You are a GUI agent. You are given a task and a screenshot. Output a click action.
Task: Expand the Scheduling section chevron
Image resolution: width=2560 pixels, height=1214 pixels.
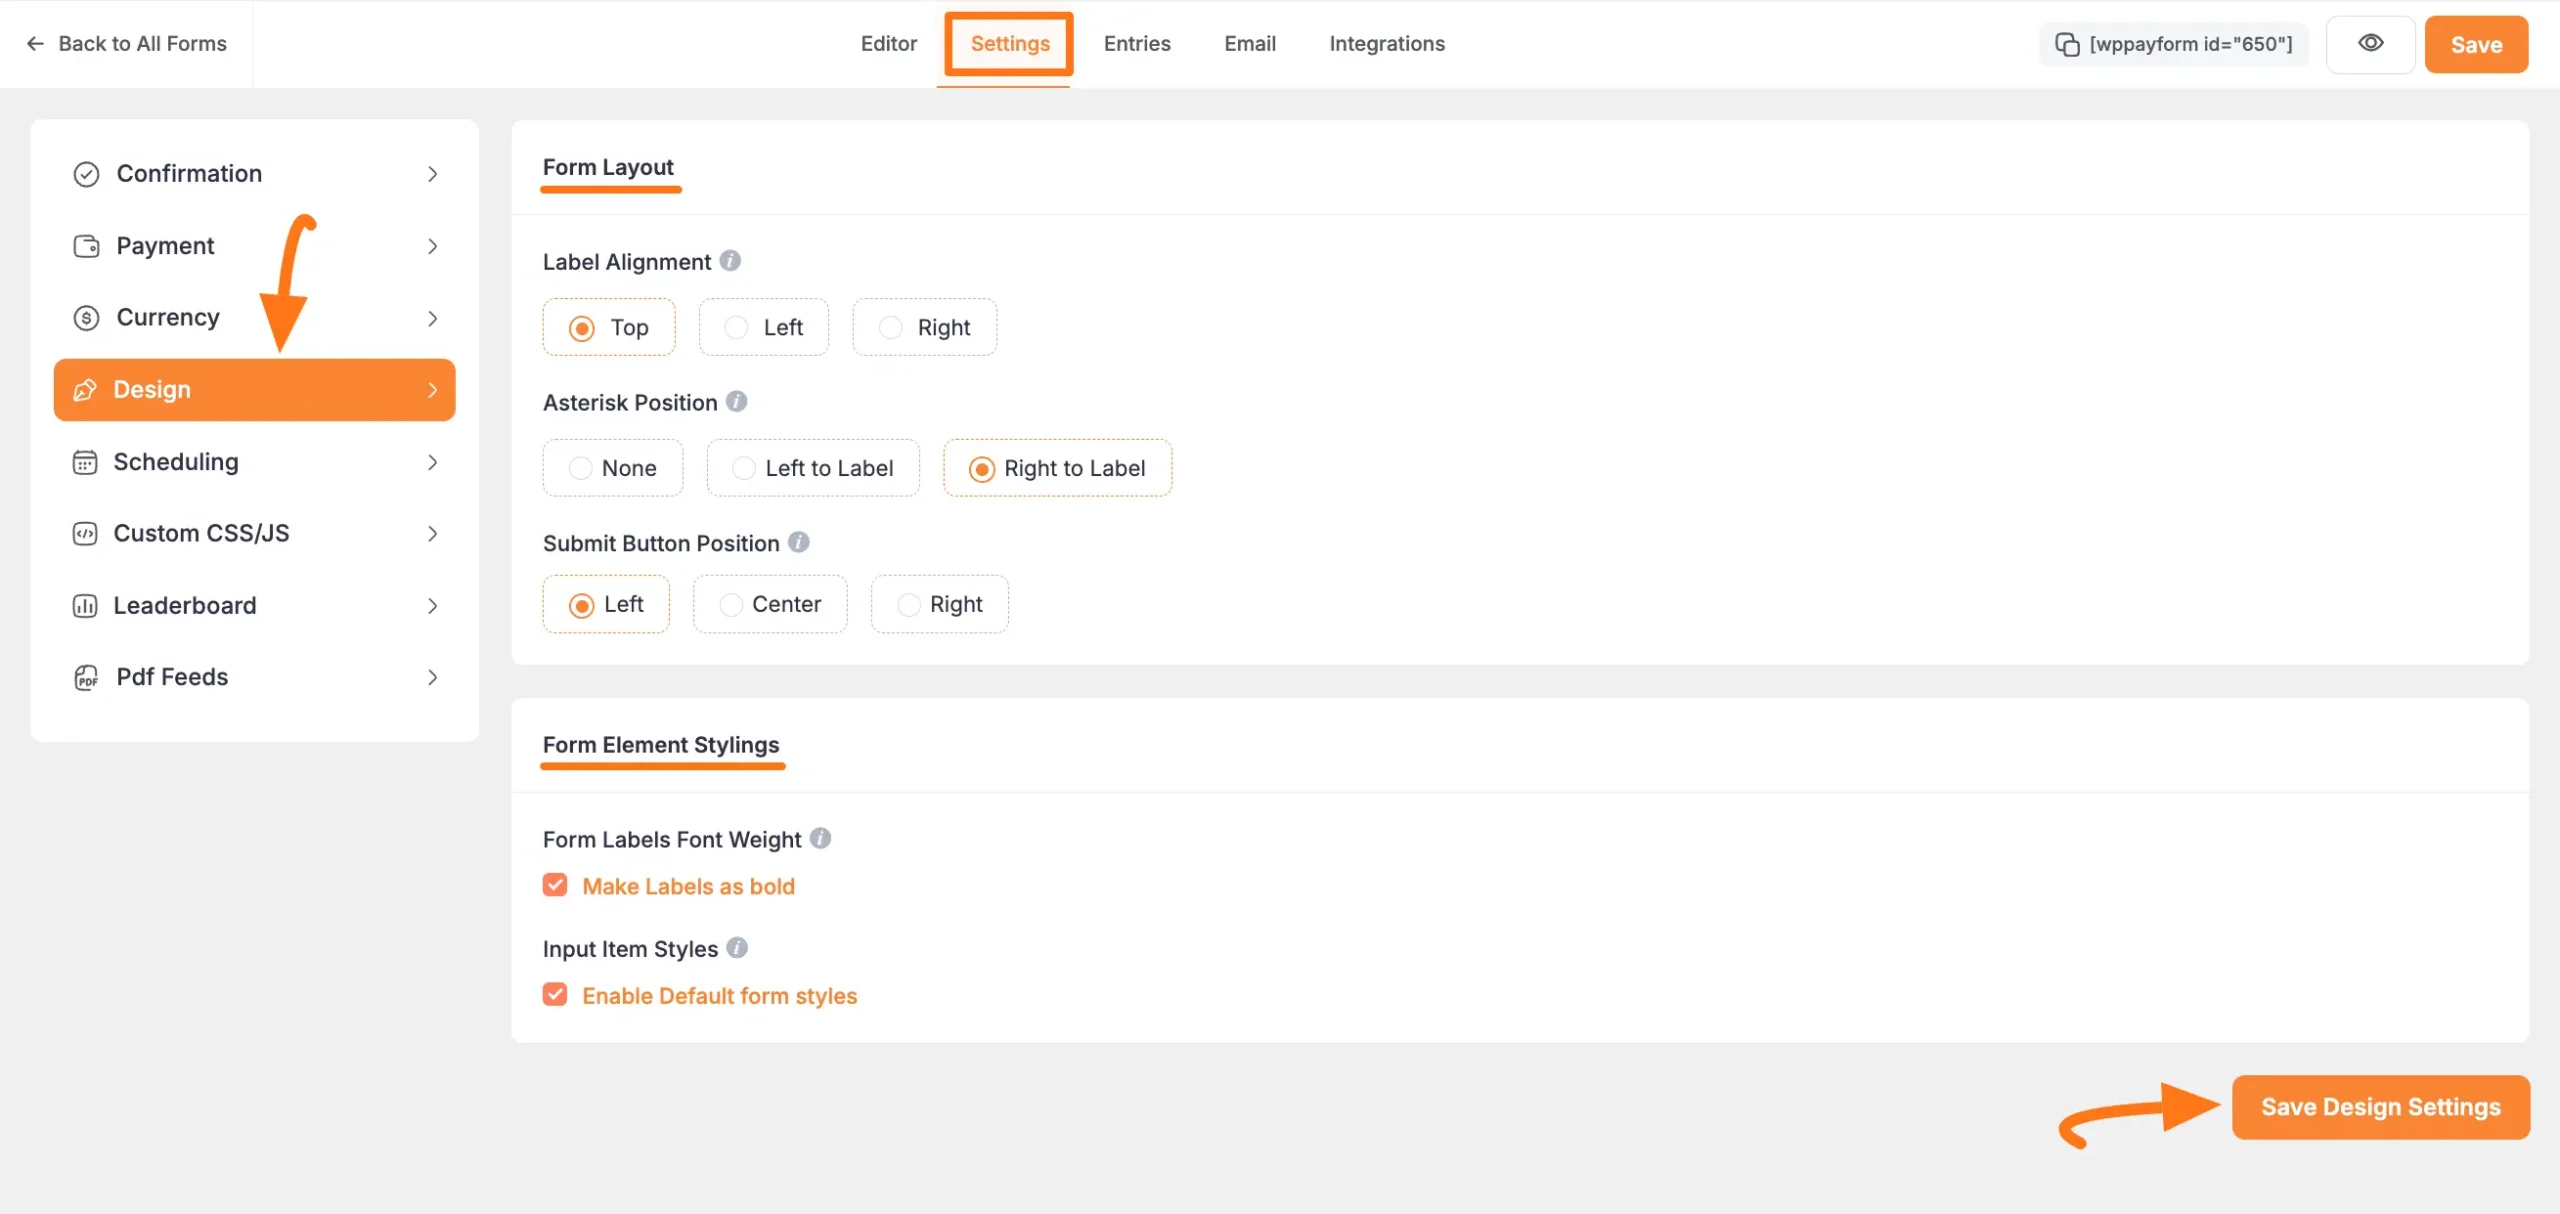[x=432, y=461]
